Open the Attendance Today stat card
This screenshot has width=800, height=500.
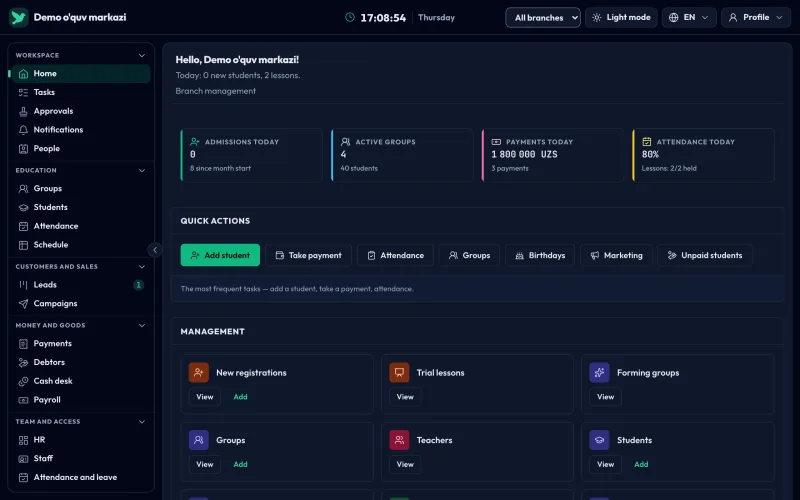pyautogui.click(x=703, y=155)
